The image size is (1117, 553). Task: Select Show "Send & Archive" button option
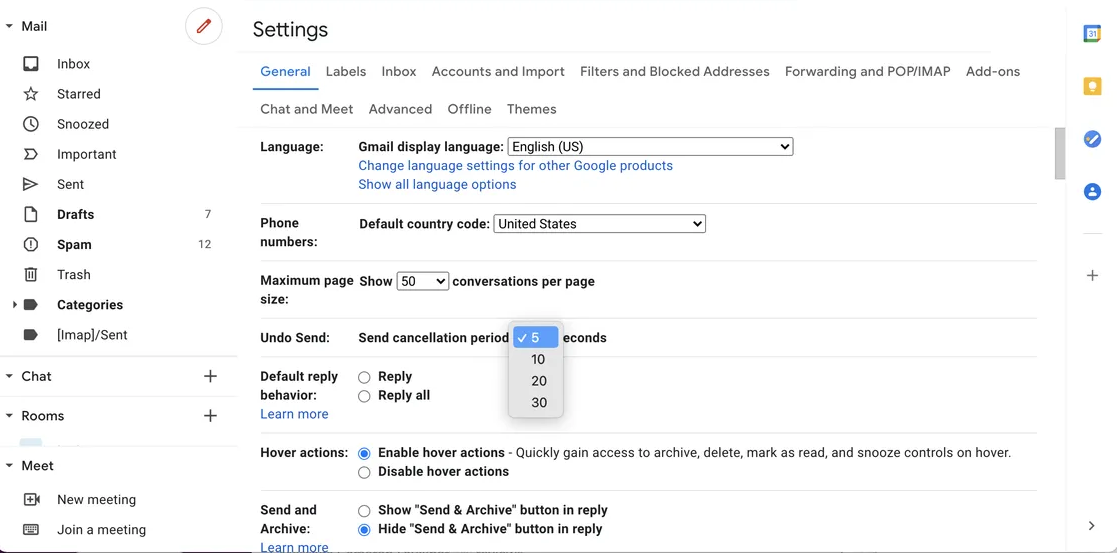364,511
